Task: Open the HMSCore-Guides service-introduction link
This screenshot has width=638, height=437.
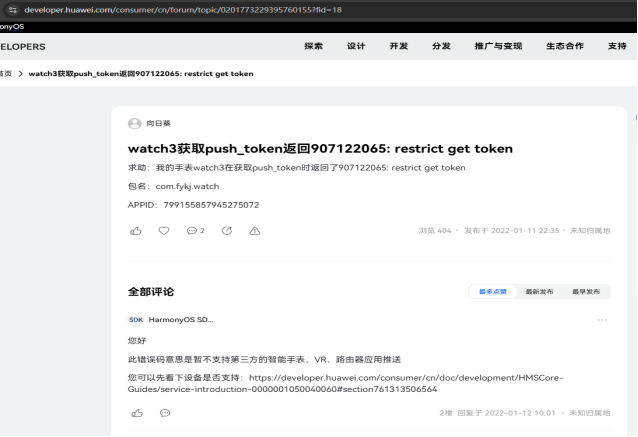Action: pos(345,383)
